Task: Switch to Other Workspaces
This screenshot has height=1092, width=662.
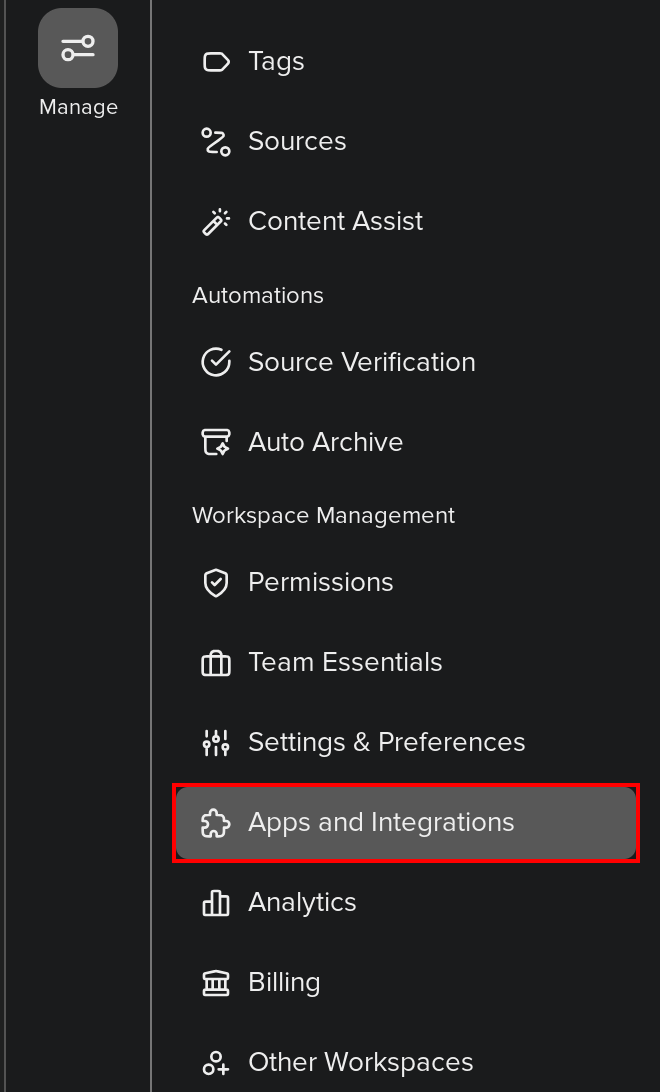Action: point(405,1063)
